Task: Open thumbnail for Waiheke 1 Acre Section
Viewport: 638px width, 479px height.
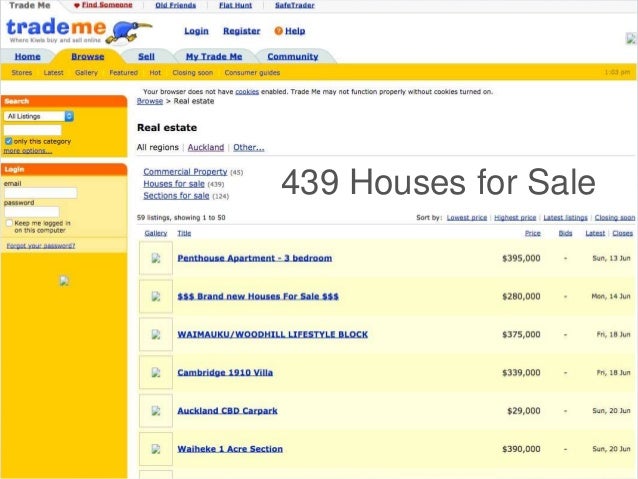Action: [x=156, y=449]
